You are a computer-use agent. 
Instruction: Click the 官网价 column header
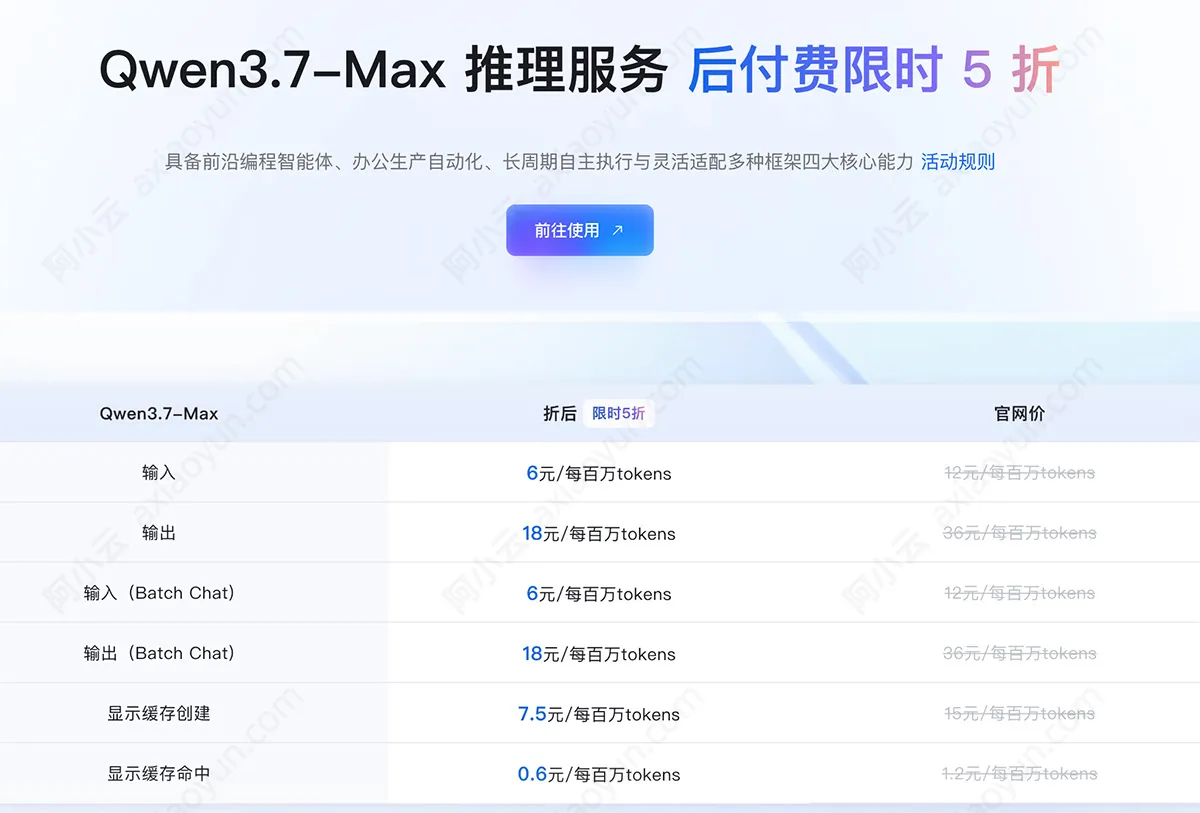(1020, 413)
